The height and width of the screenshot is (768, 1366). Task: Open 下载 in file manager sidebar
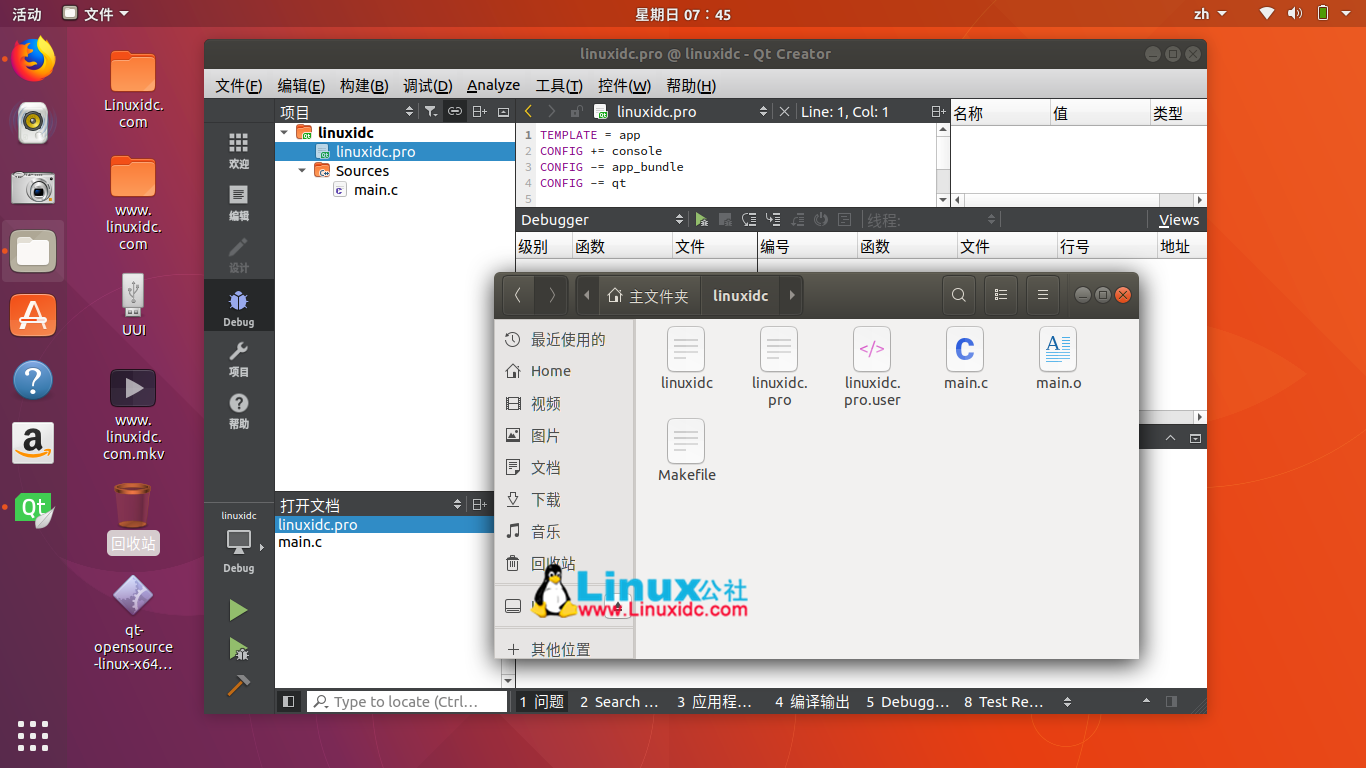point(565,499)
